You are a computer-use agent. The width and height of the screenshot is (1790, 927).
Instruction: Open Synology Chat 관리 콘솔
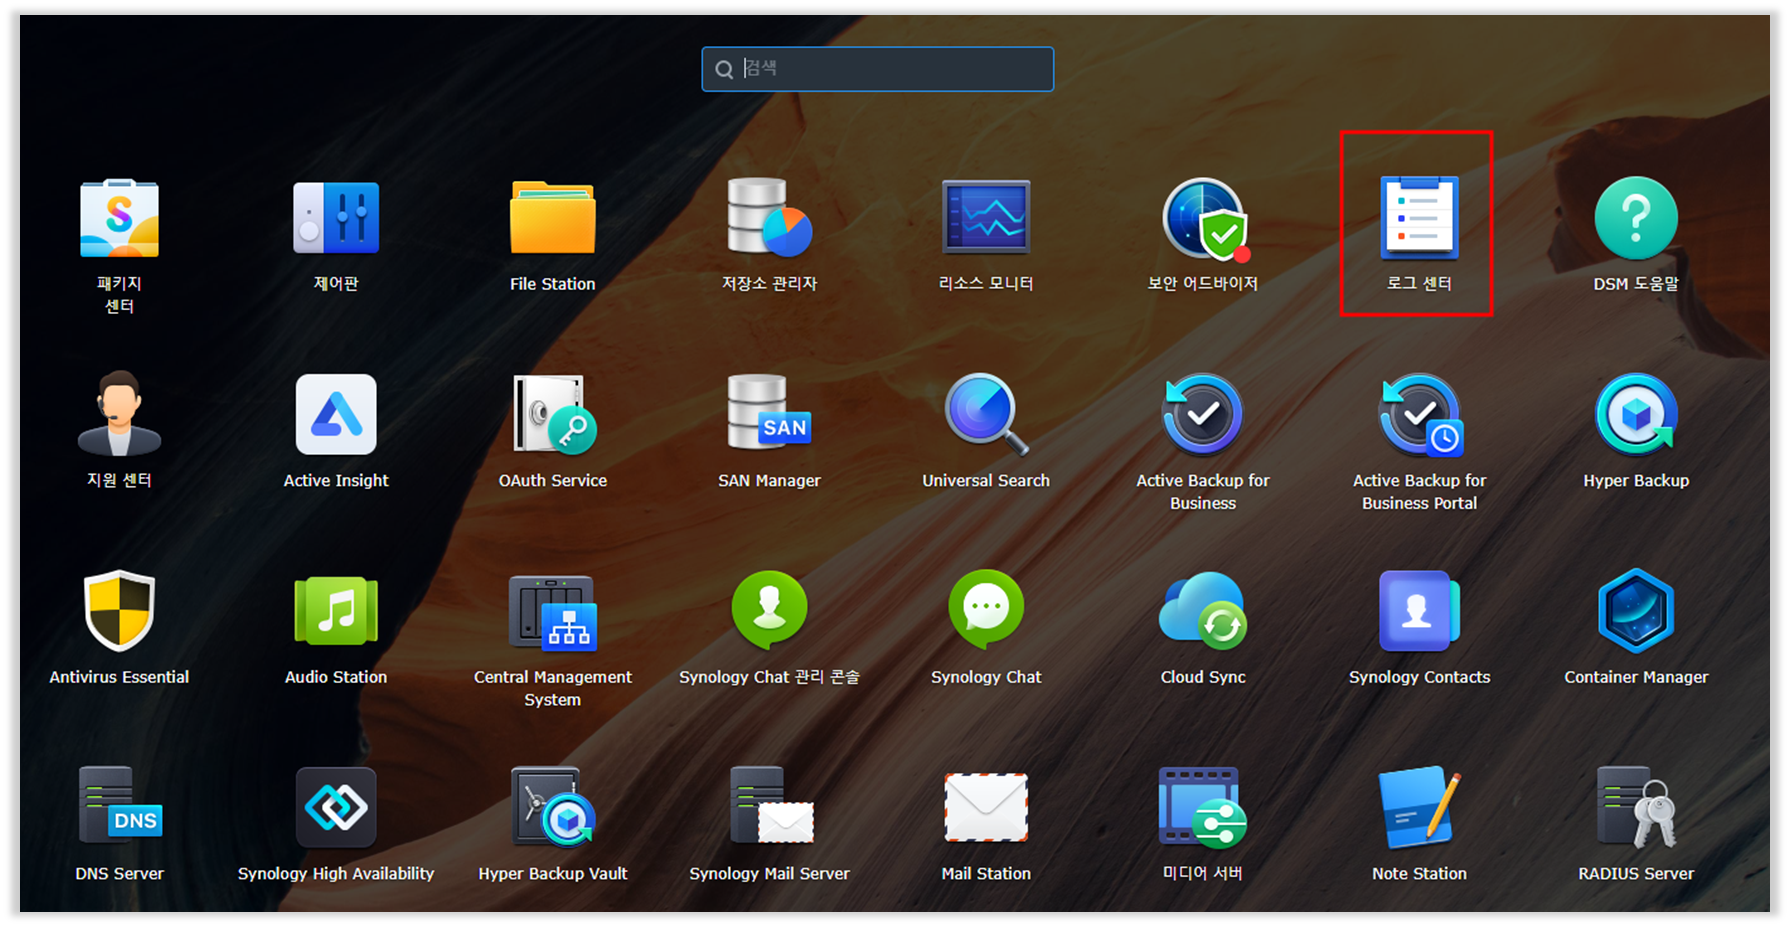click(769, 611)
